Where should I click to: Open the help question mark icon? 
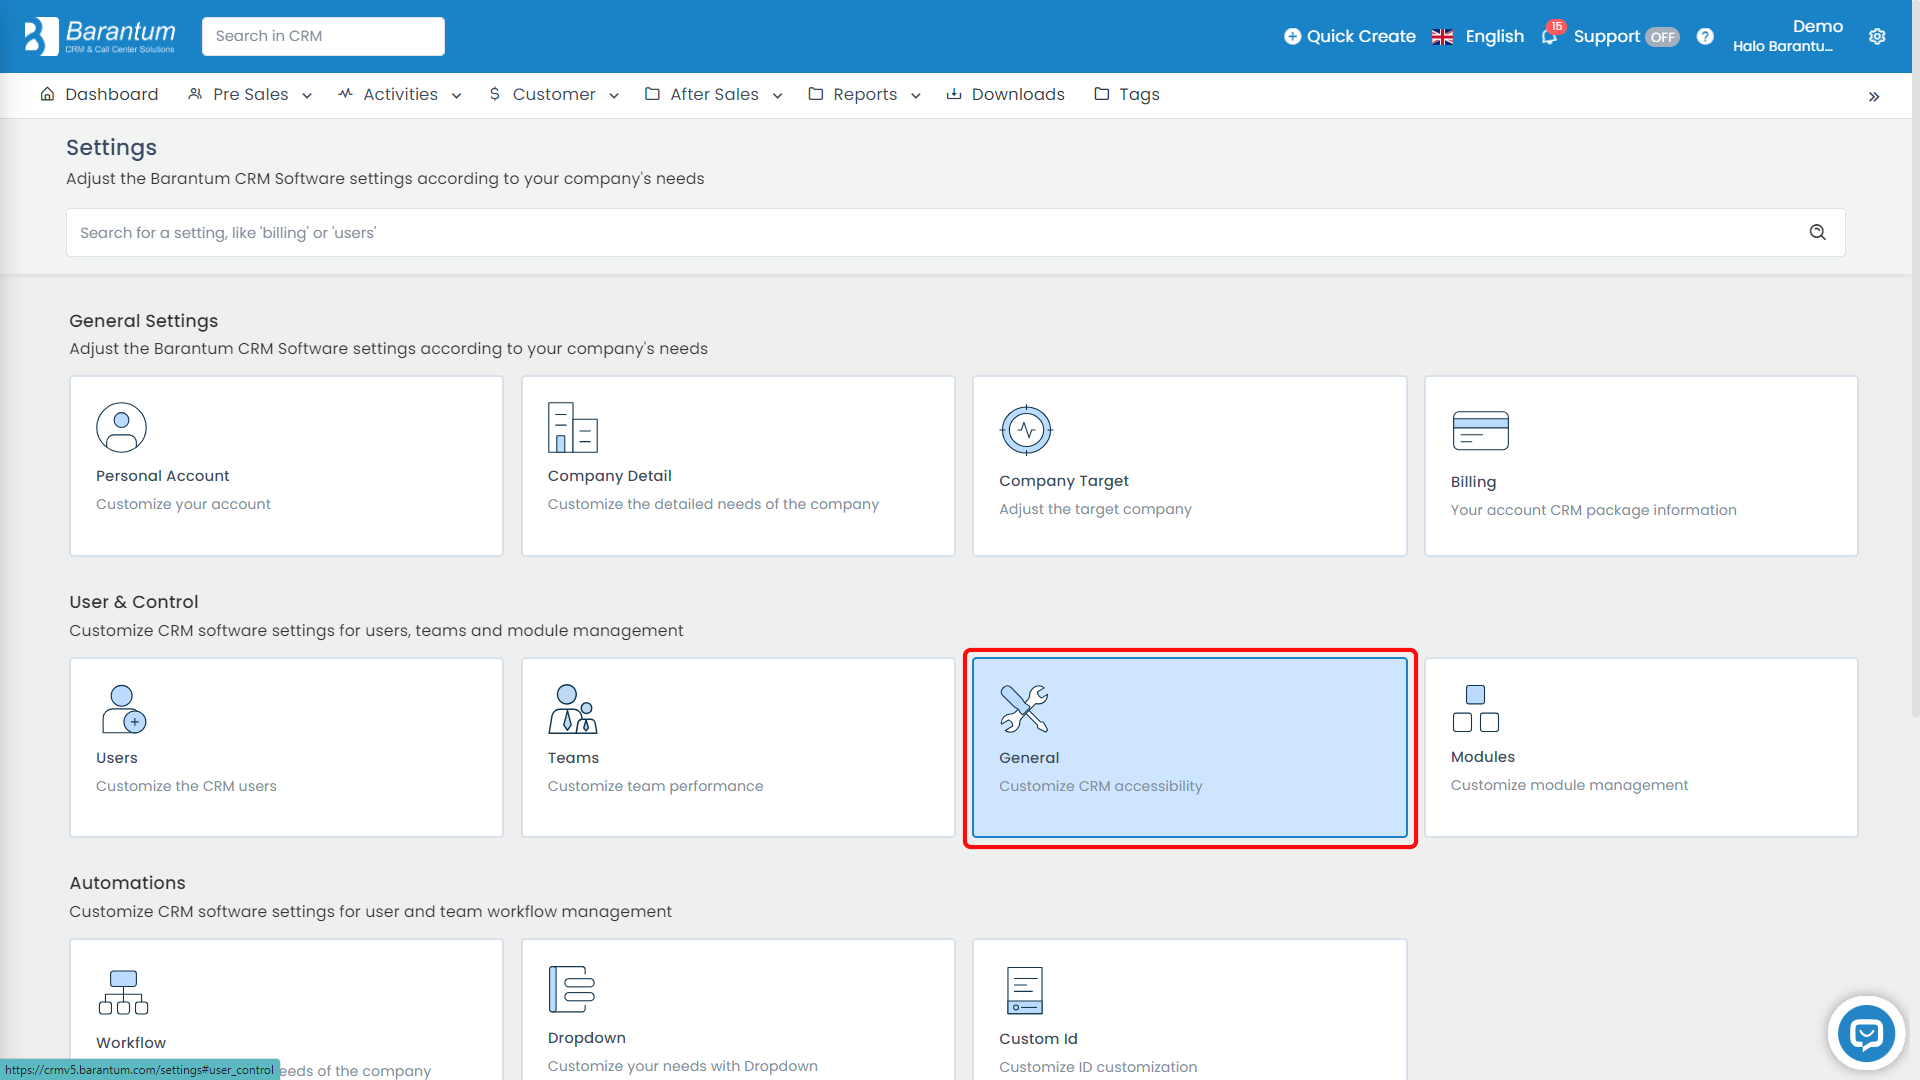click(x=1705, y=37)
